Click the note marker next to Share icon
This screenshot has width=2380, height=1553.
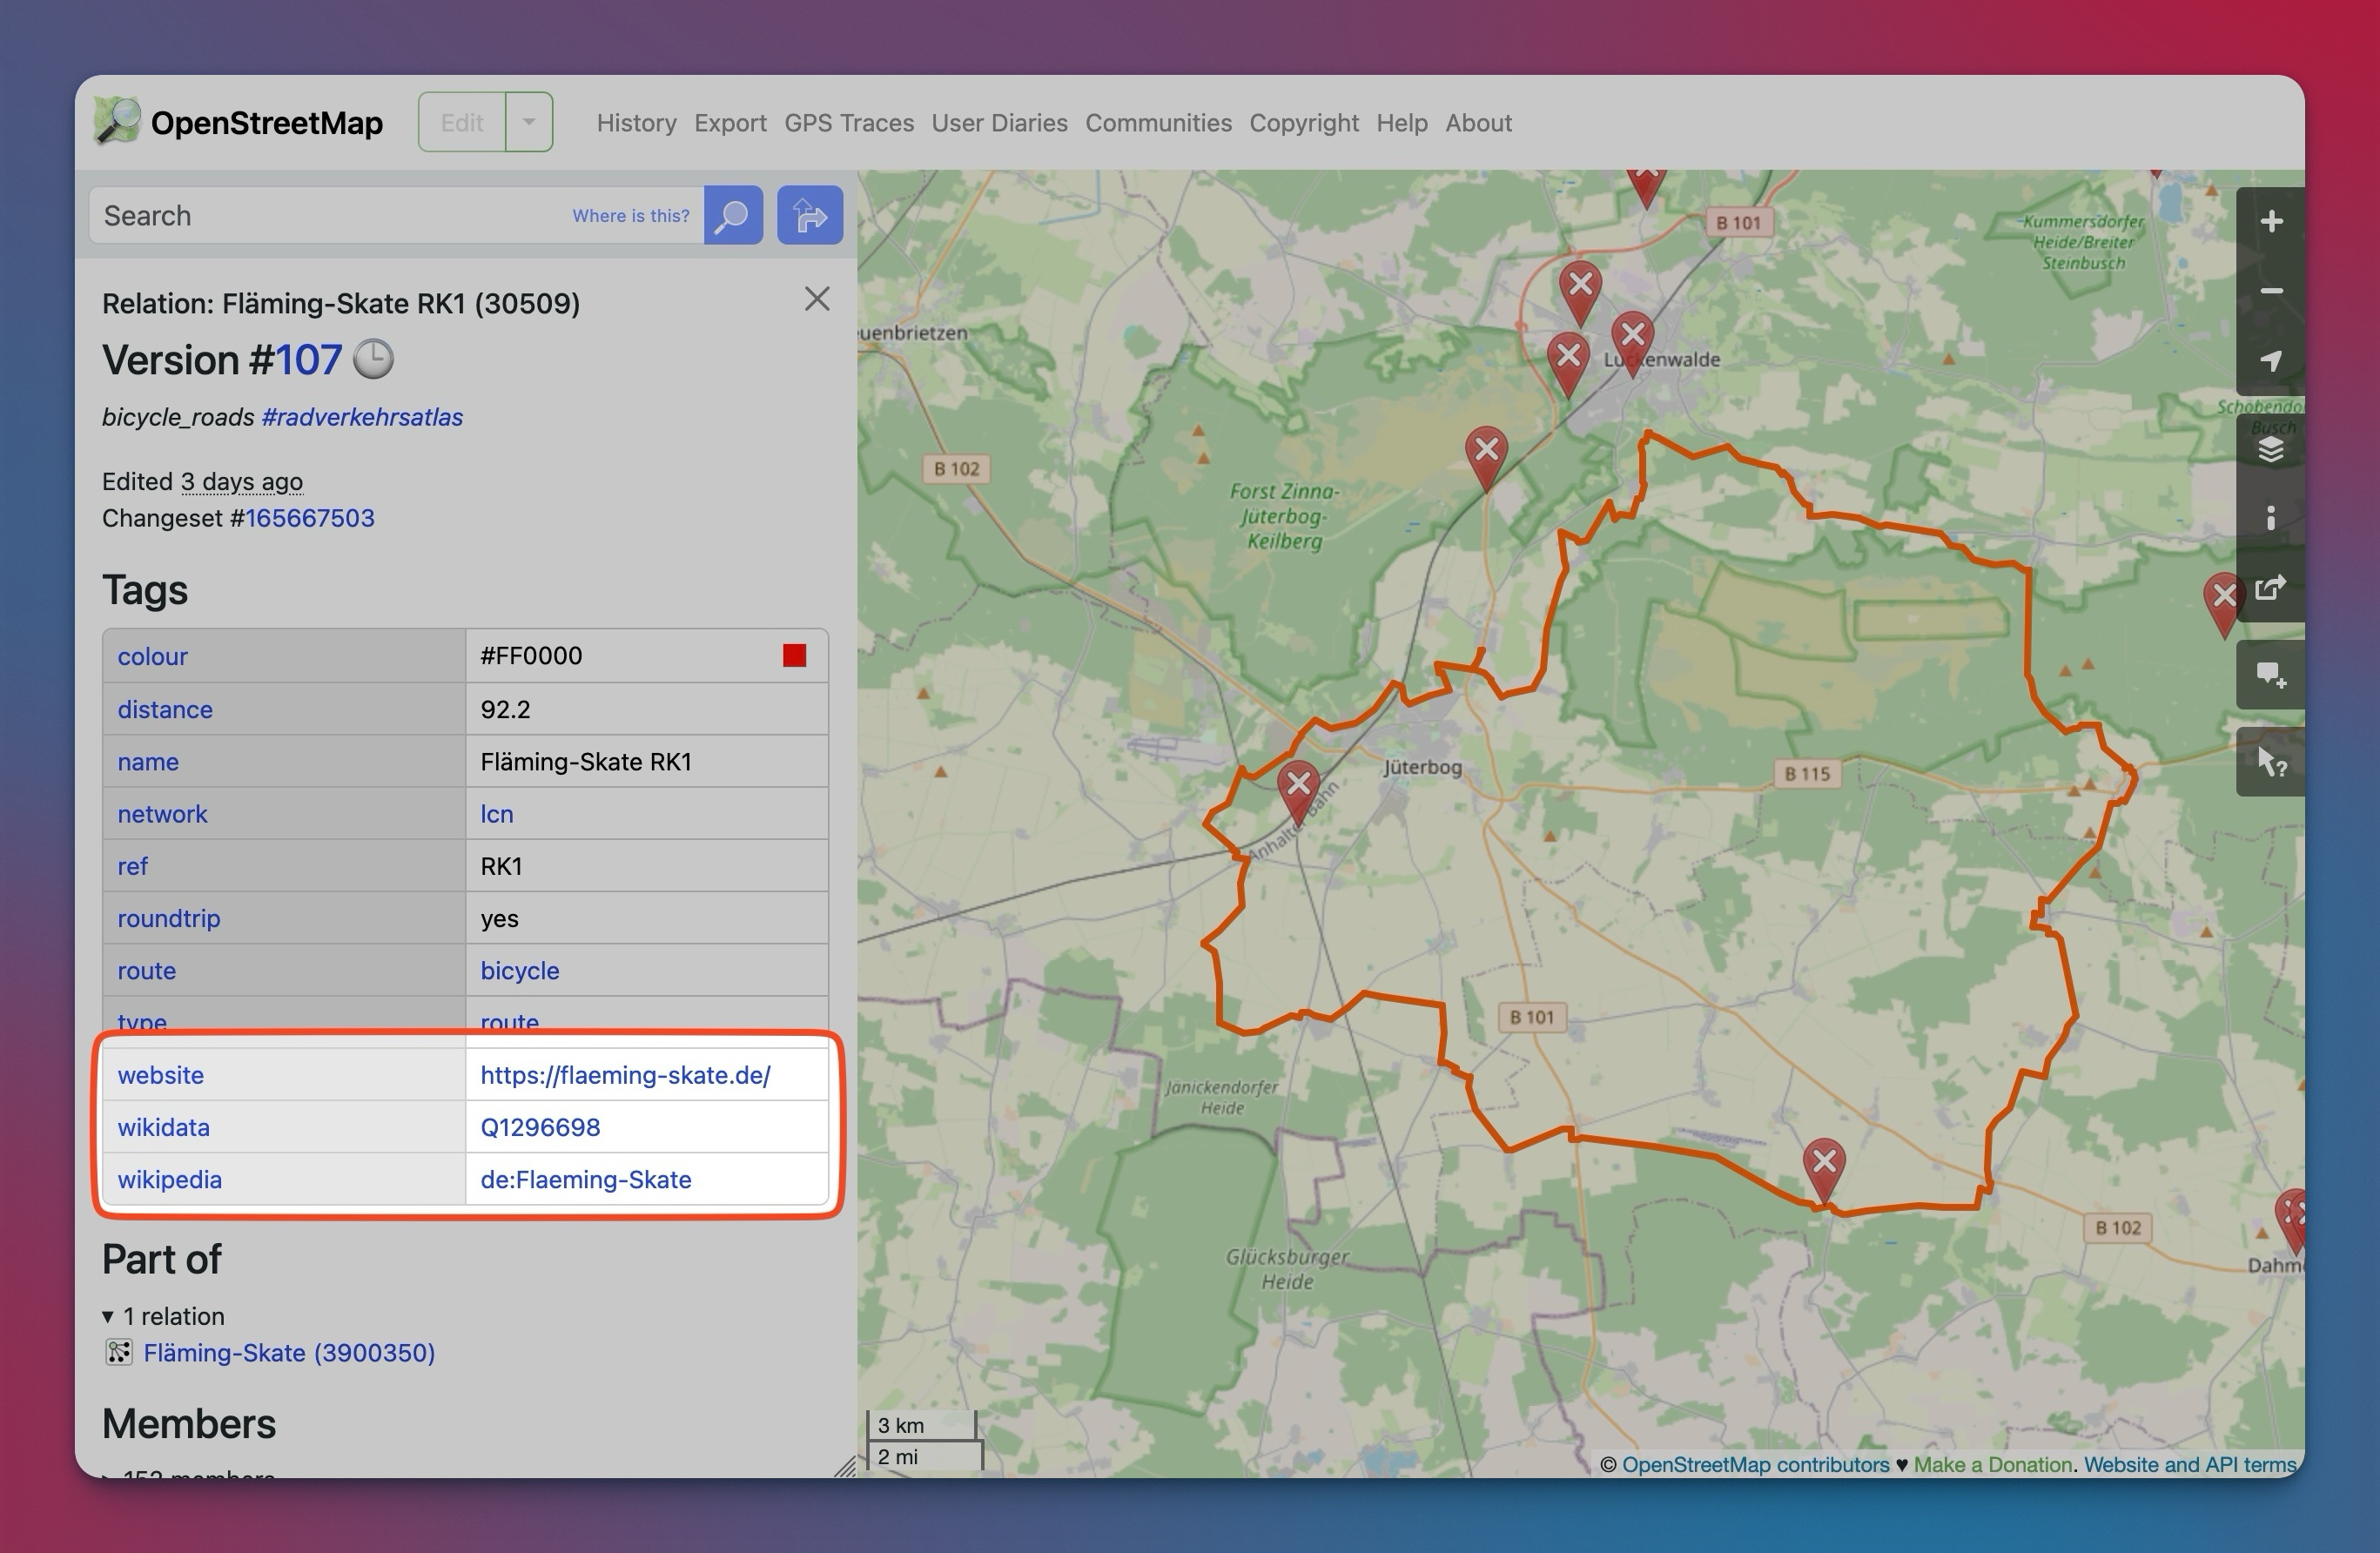[2222, 603]
